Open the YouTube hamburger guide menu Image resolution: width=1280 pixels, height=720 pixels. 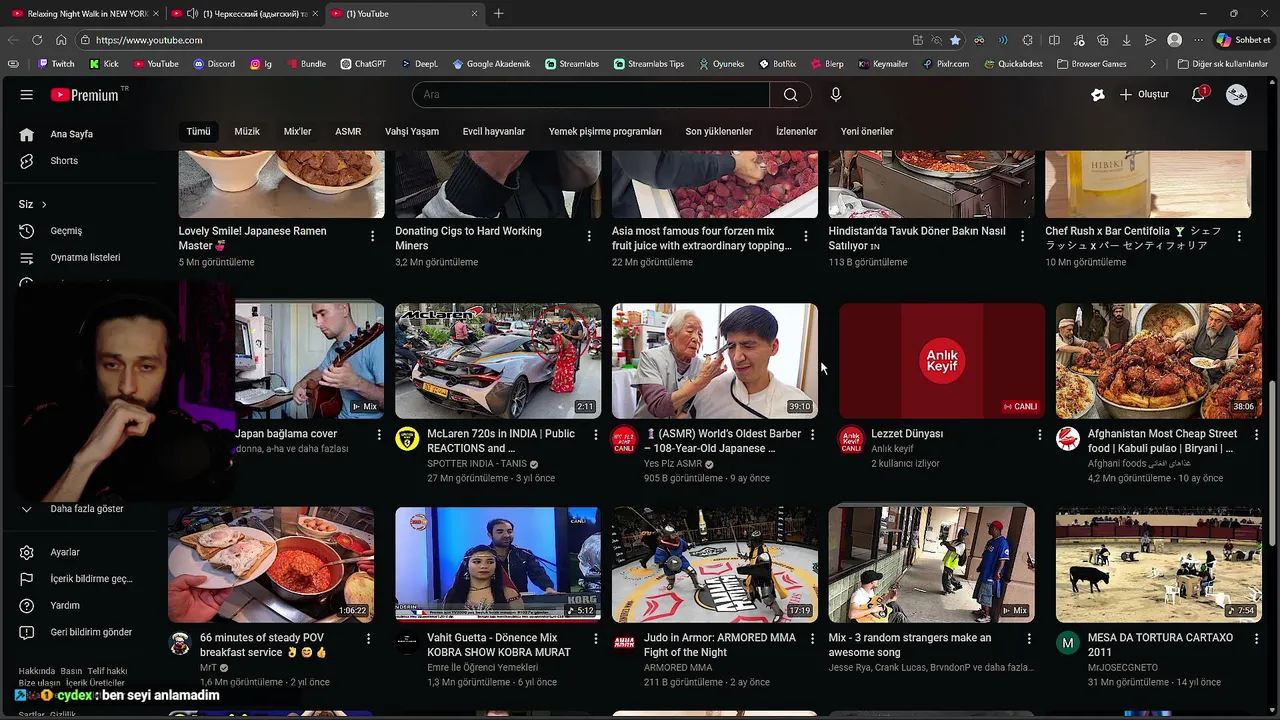click(27, 95)
